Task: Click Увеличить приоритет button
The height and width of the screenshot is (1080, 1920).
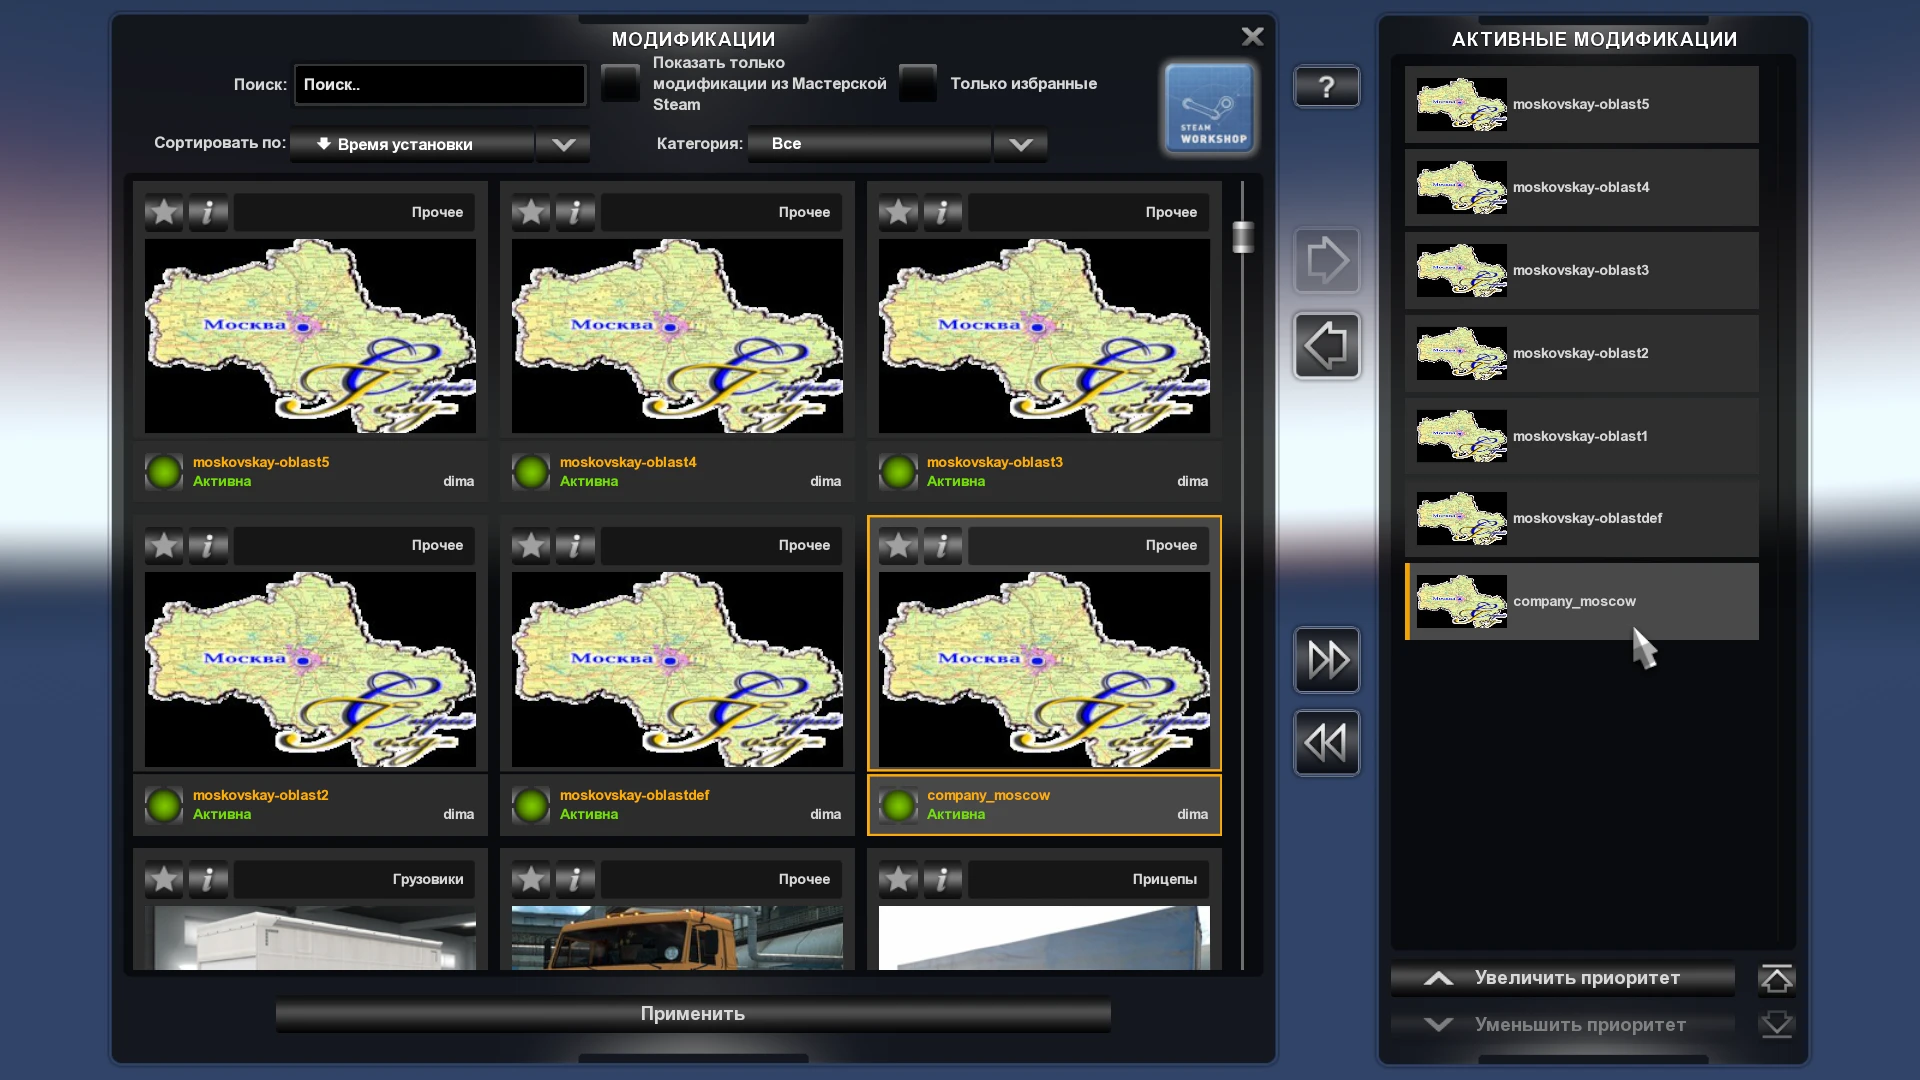Action: (1563, 978)
